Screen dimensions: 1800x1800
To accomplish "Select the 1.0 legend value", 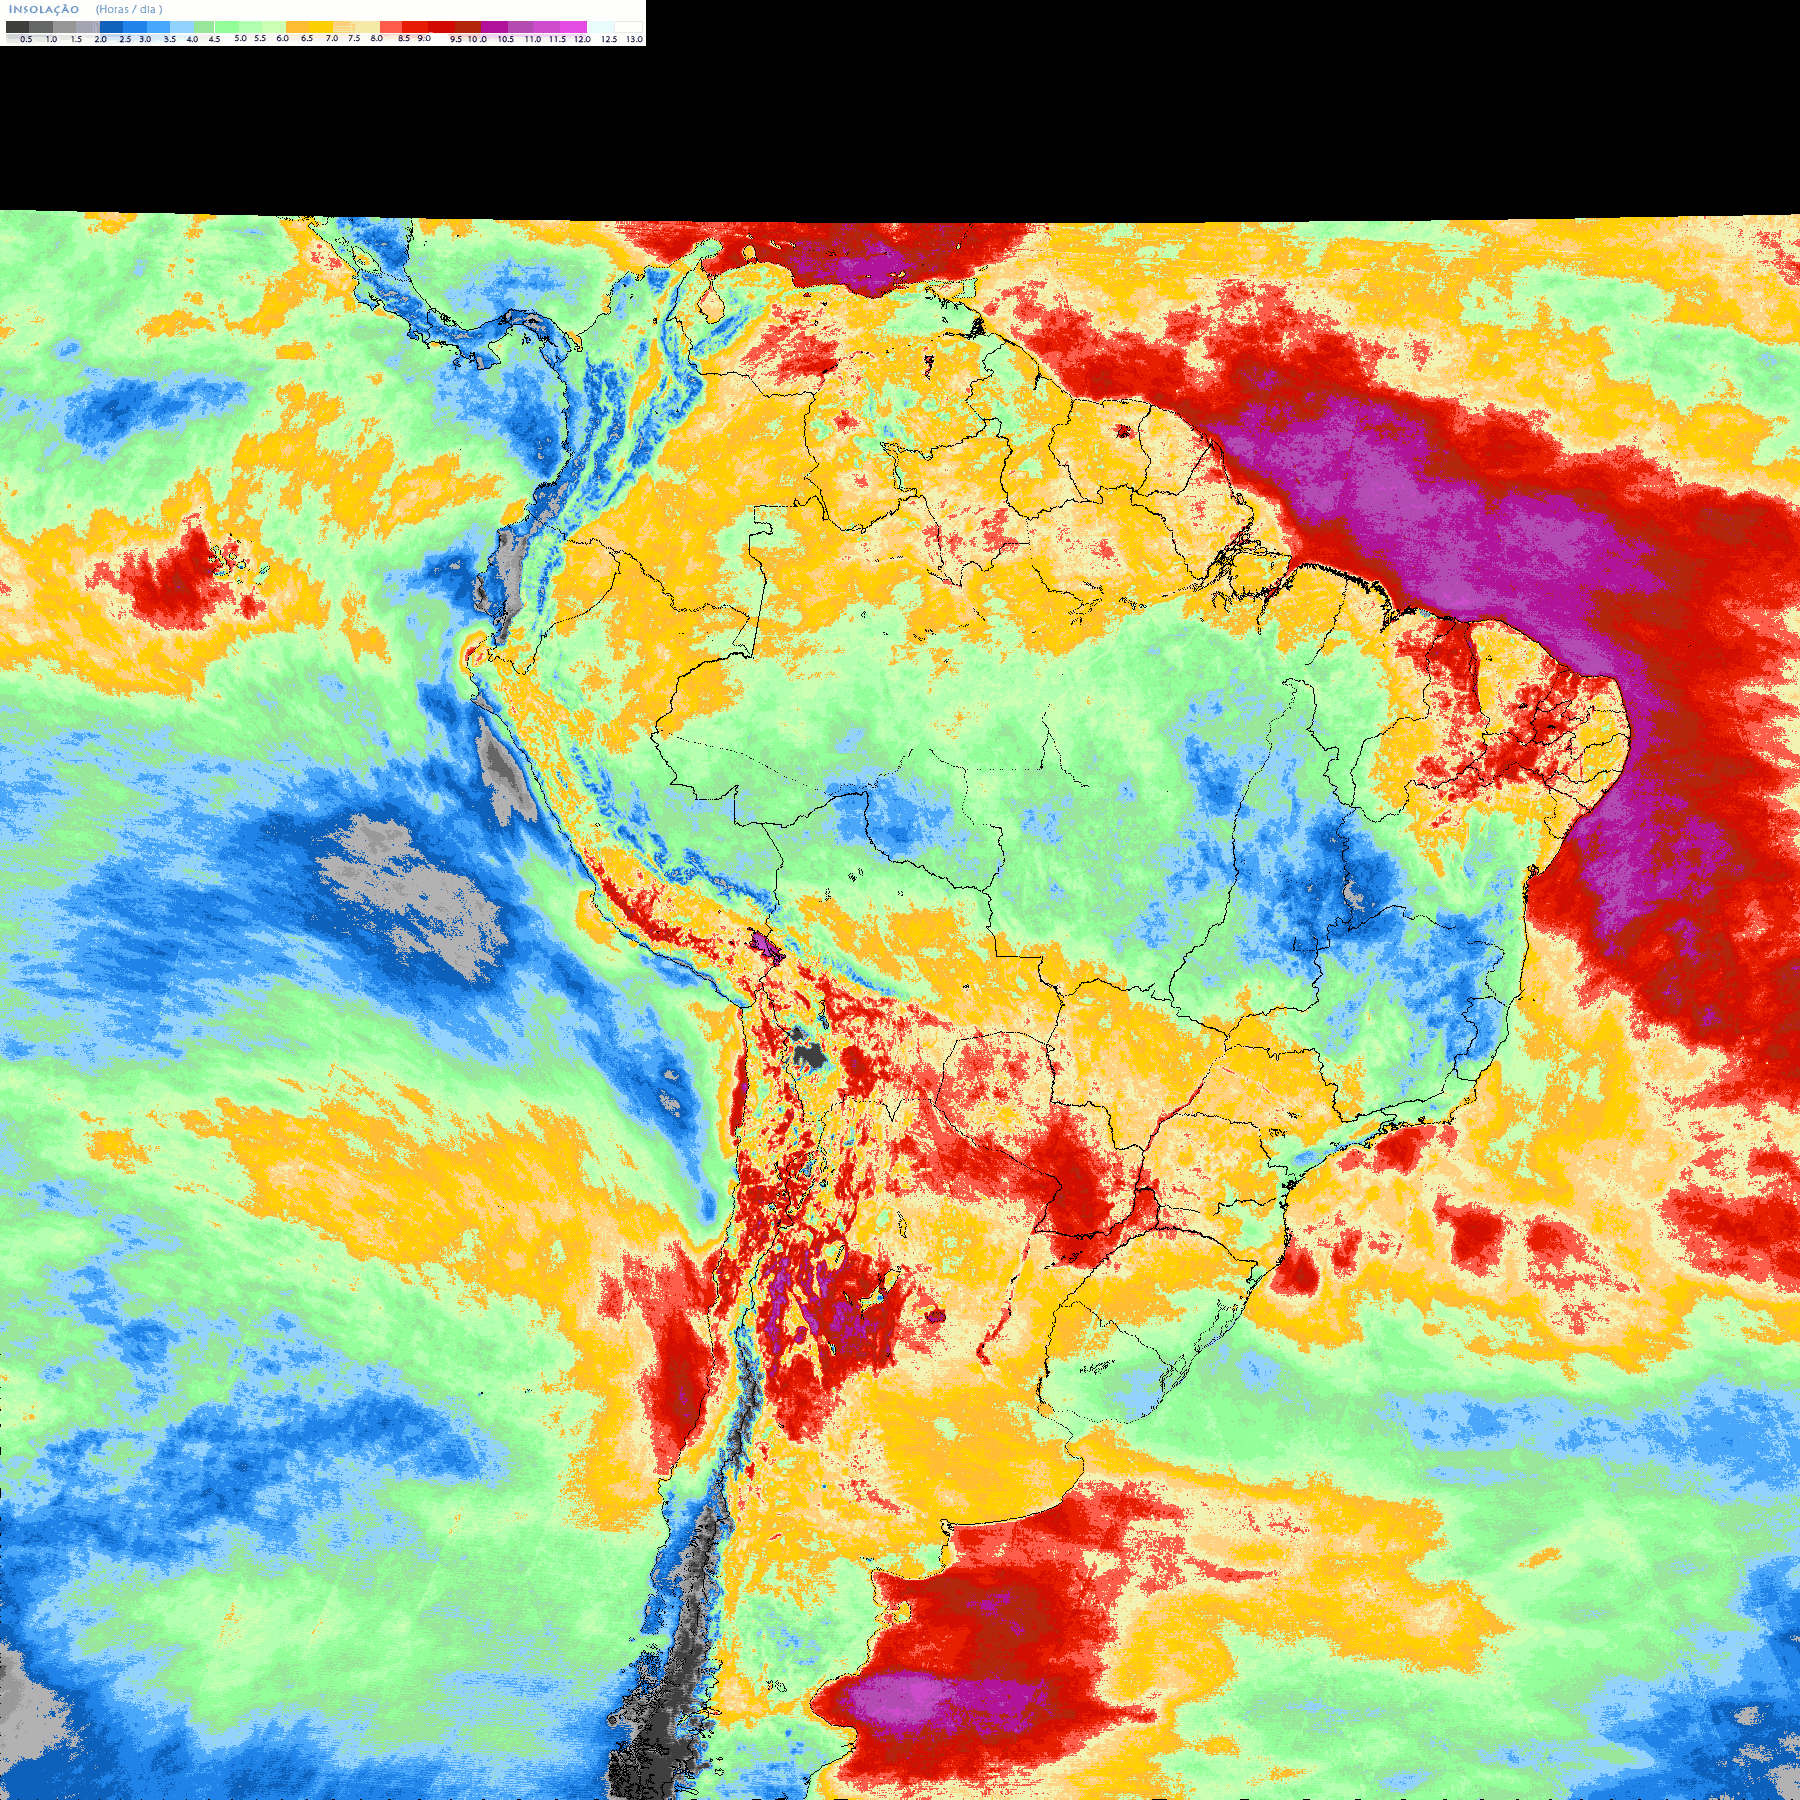I will point(52,39).
